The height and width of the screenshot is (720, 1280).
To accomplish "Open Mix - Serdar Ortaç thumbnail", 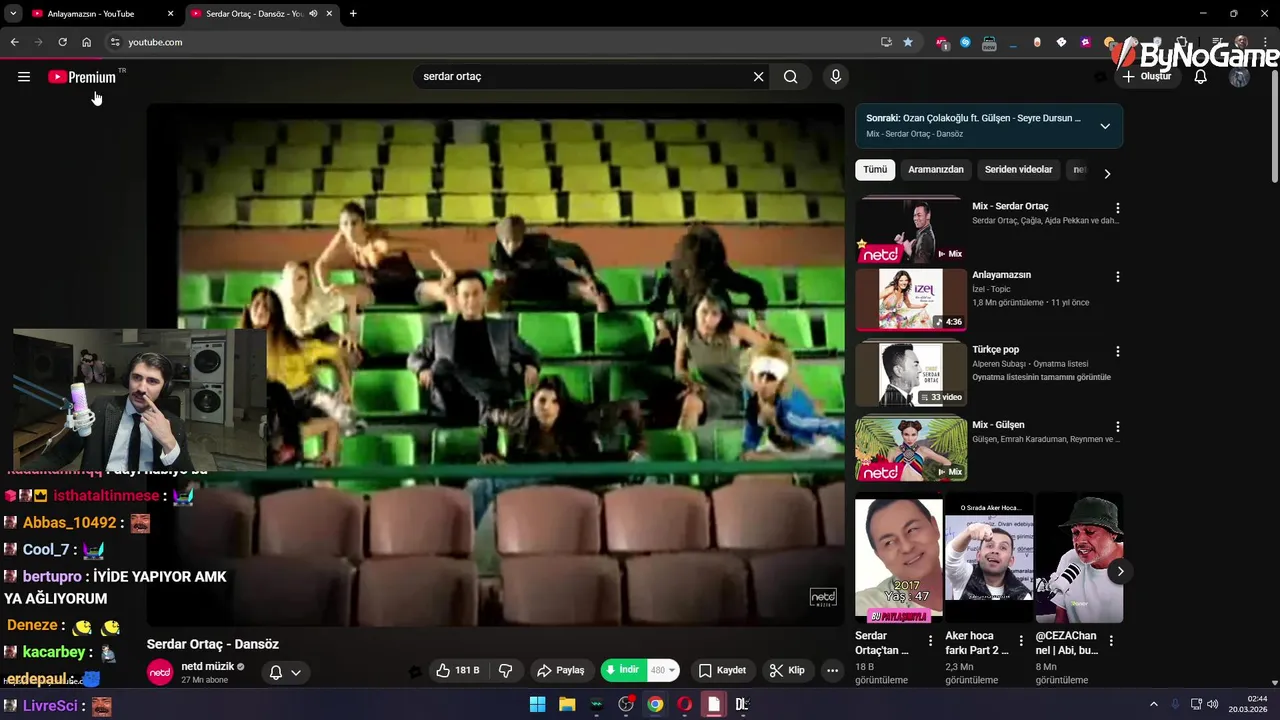I will (x=910, y=231).
